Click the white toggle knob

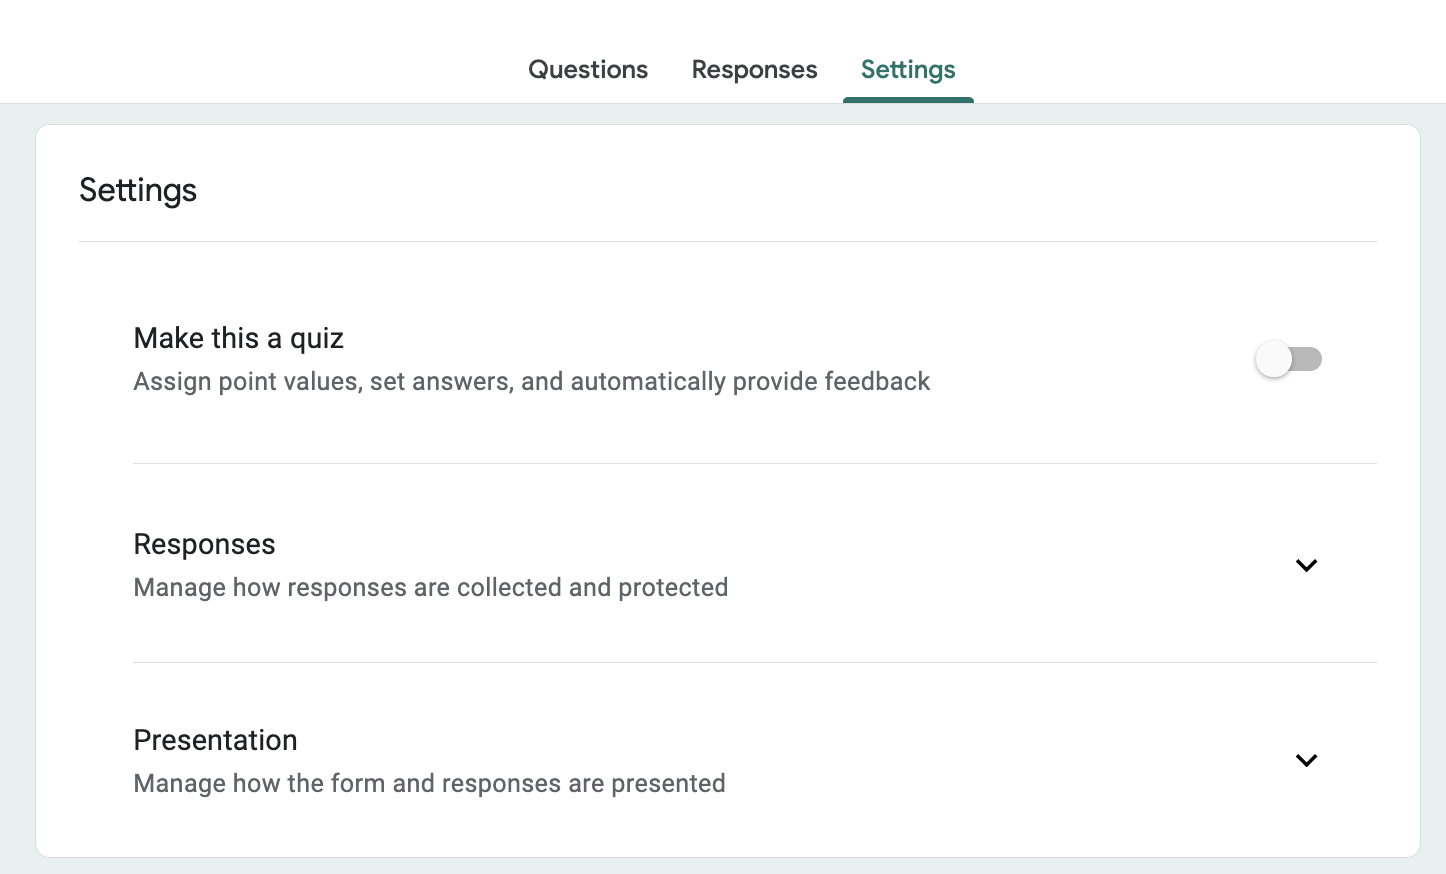pyautogui.click(x=1274, y=358)
